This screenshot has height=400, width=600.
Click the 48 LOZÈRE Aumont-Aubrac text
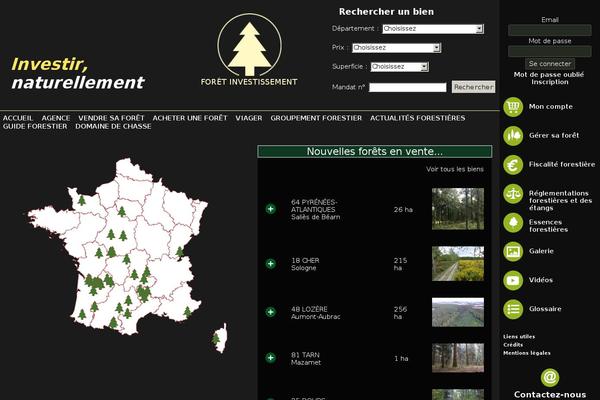[315, 313]
